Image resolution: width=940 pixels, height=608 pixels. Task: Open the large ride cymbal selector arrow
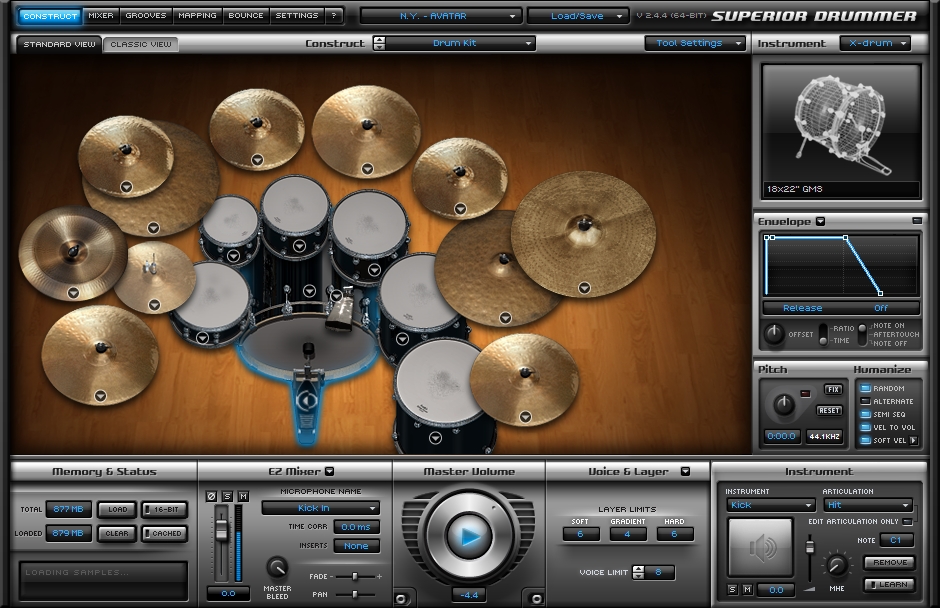pyautogui.click(x=585, y=288)
